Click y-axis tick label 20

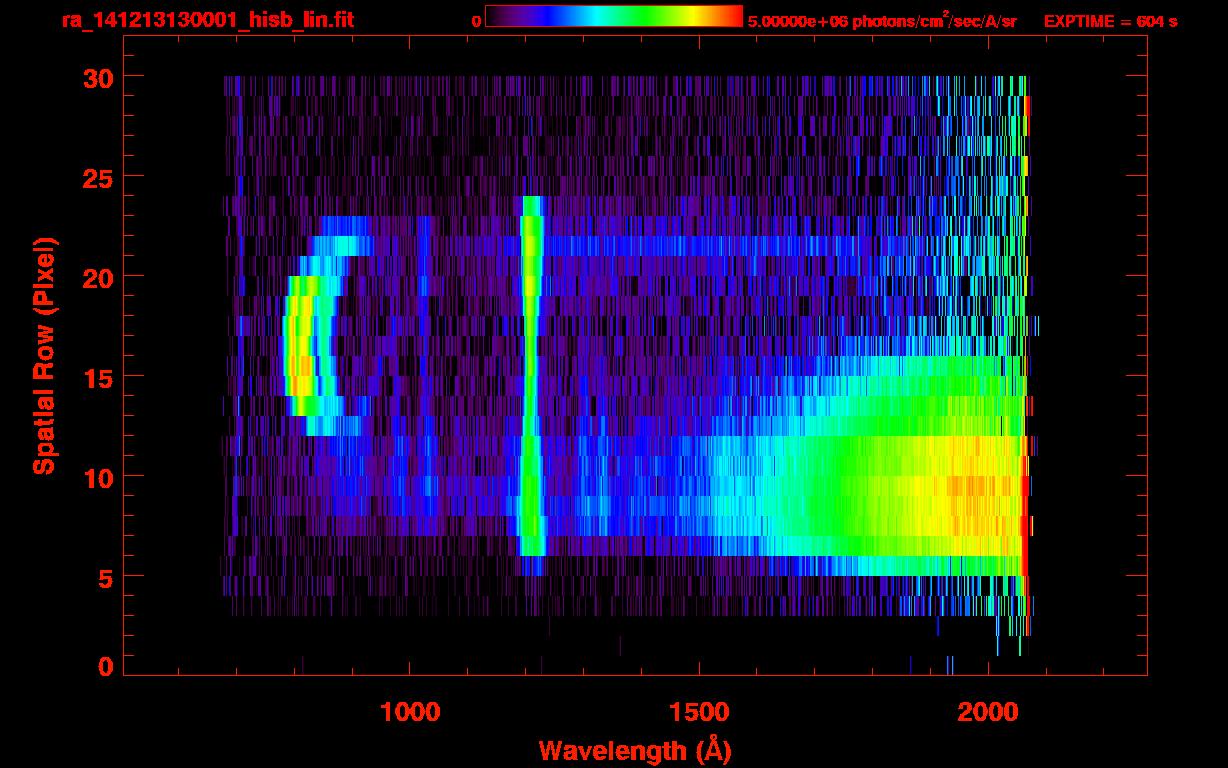pyautogui.click(x=98, y=277)
